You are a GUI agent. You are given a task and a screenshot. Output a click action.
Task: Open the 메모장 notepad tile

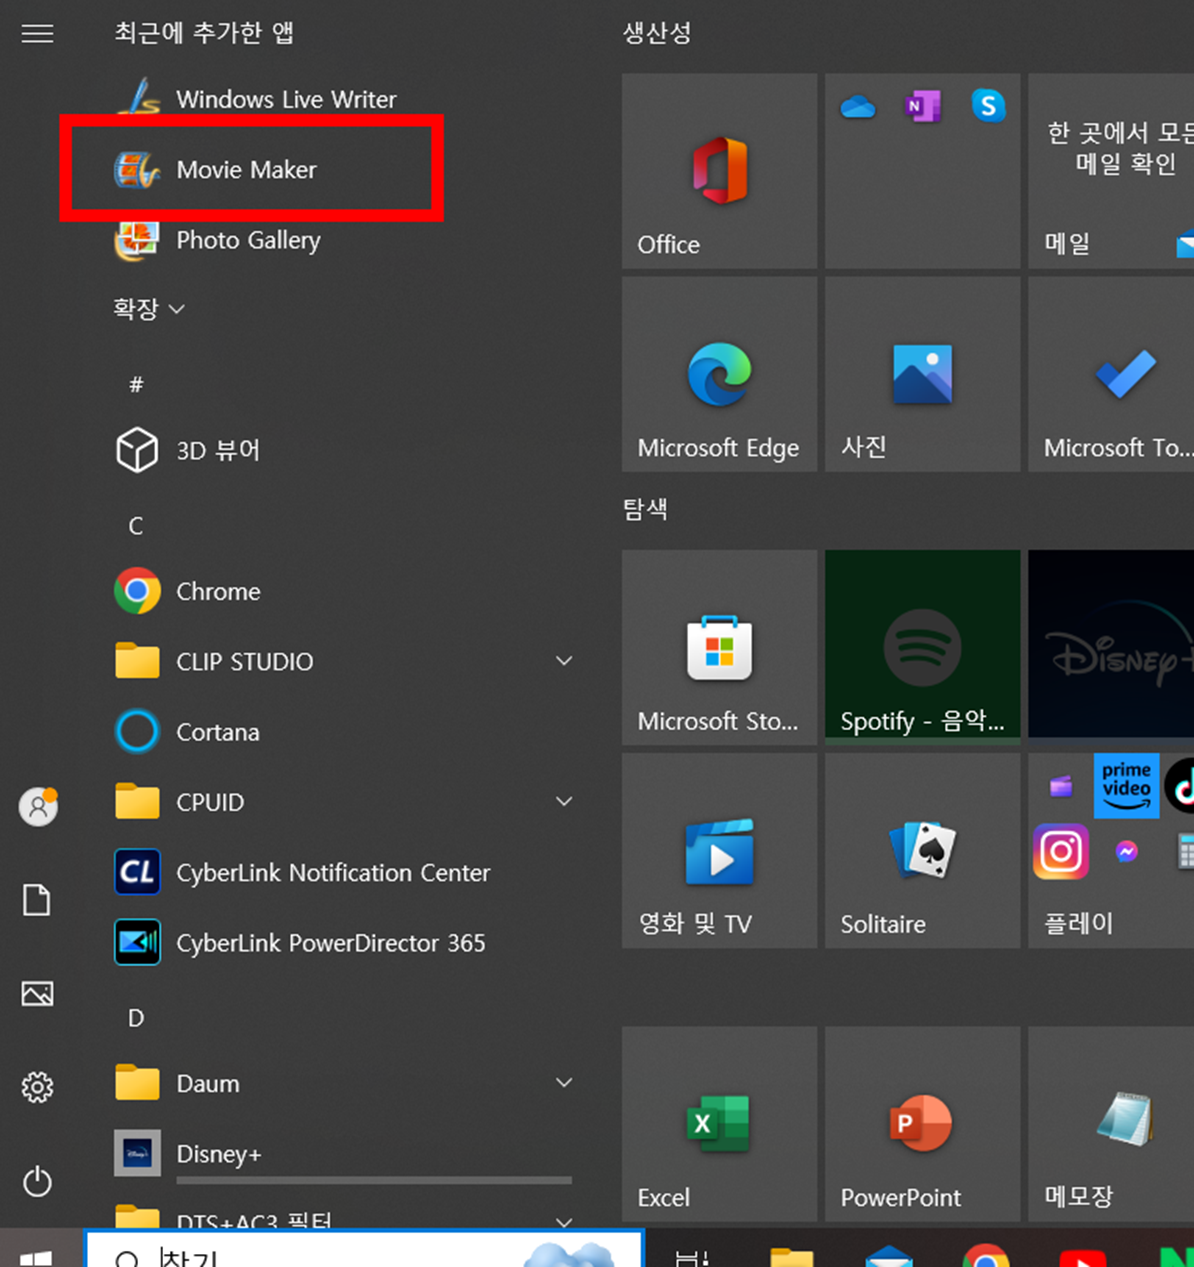1111,1123
